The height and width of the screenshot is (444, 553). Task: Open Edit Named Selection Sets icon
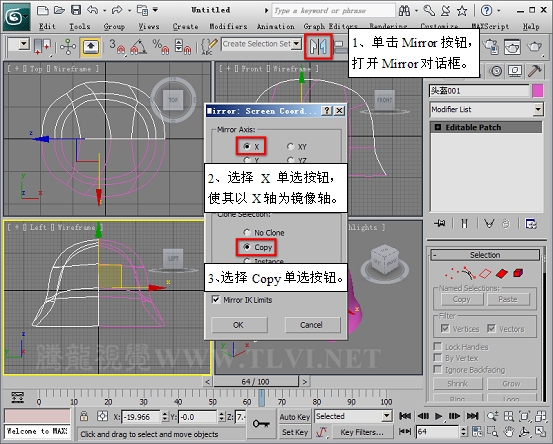tap(209, 47)
